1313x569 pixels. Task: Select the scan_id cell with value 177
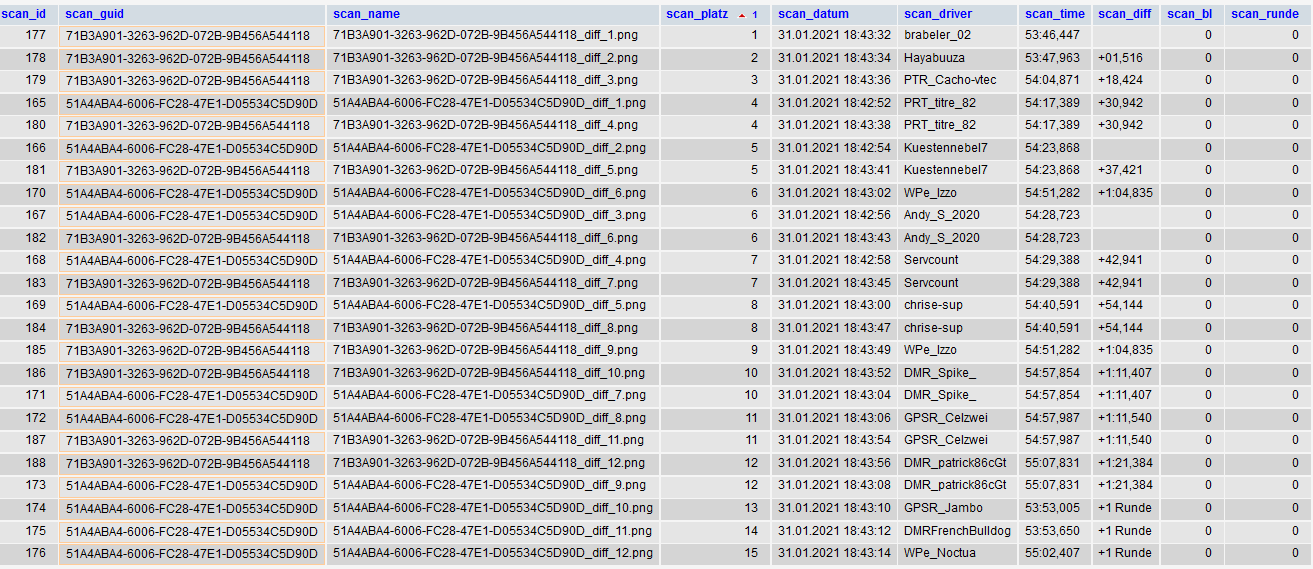pyautogui.click(x=35, y=35)
